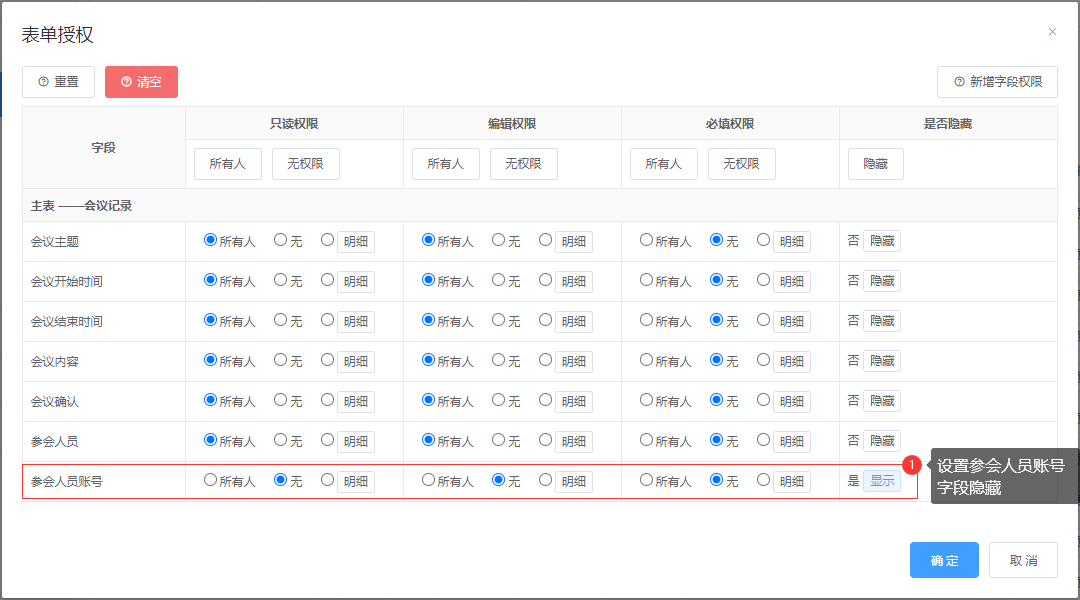The height and width of the screenshot is (600, 1080).
Task: Hide the 会议主题 field
Action: point(881,241)
